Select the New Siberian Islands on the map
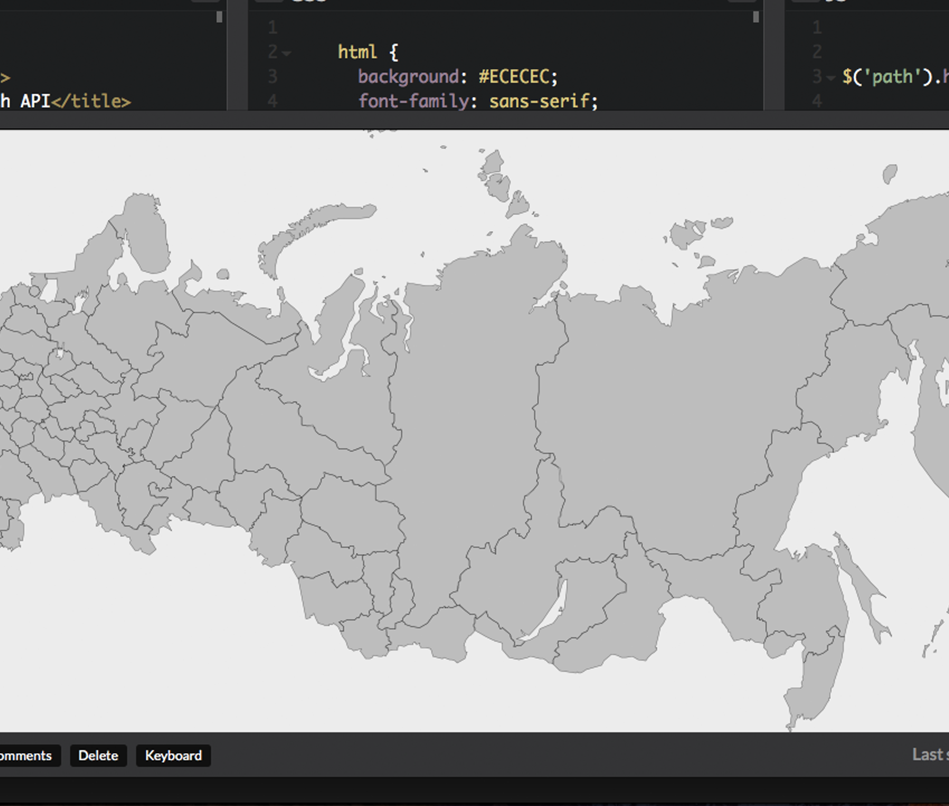Image resolution: width=949 pixels, height=806 pixels. (688, 235)
